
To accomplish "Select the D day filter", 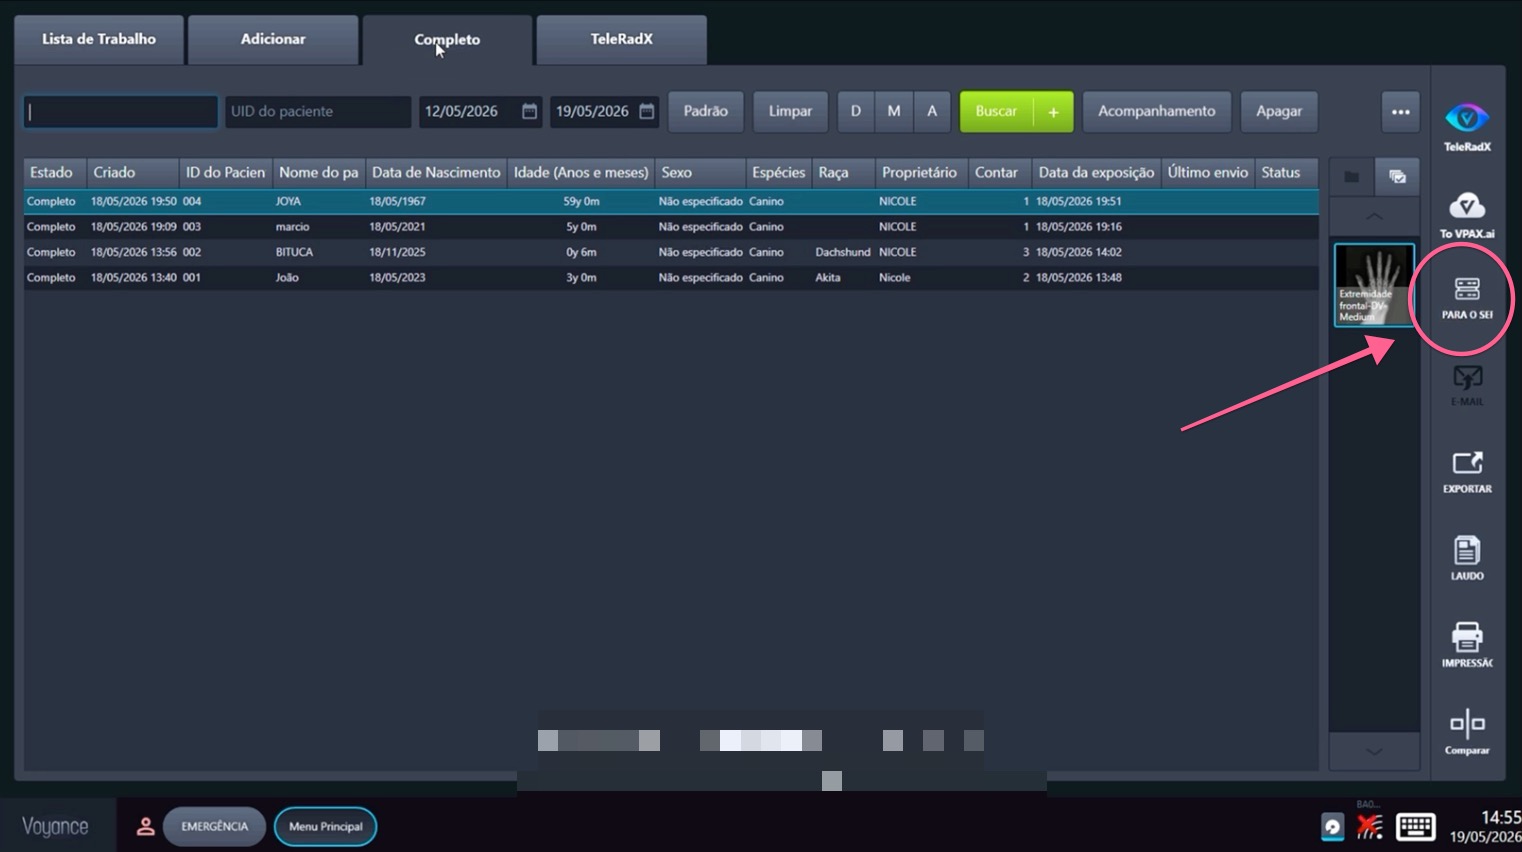I will [855, 112].
